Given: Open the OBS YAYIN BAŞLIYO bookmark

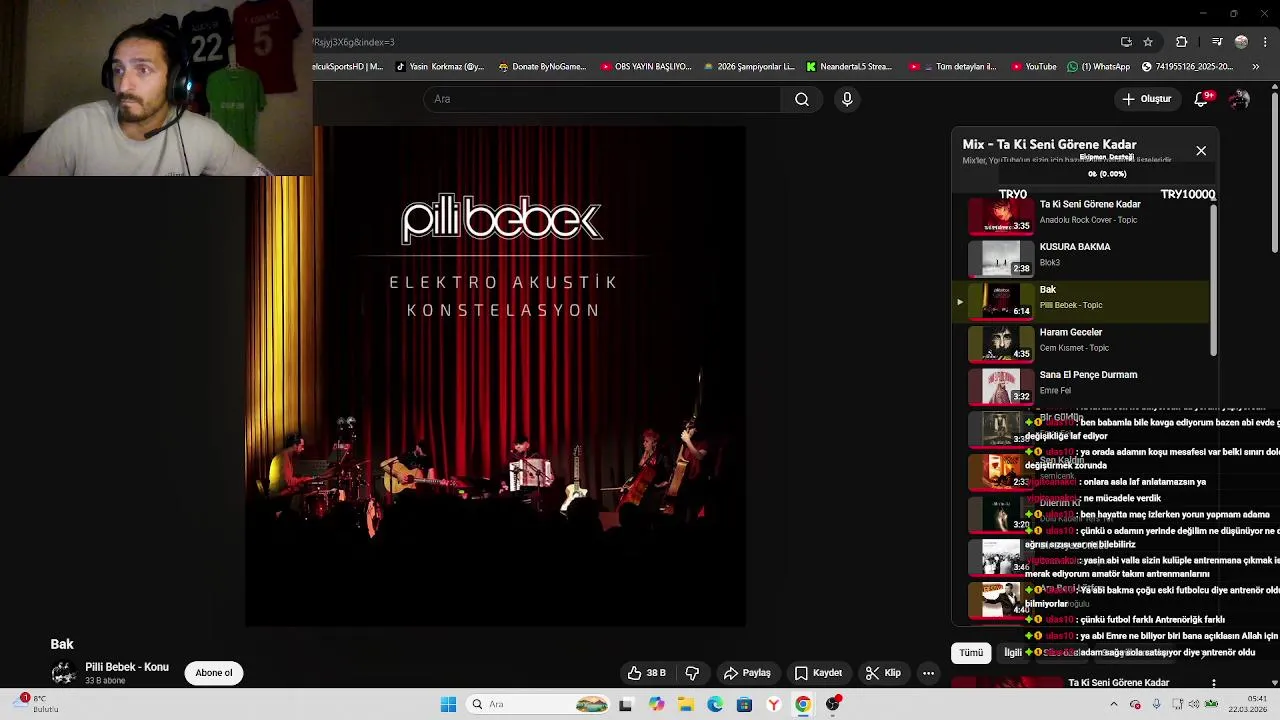Looking at the screenshot, I should (x=646, y=67).
